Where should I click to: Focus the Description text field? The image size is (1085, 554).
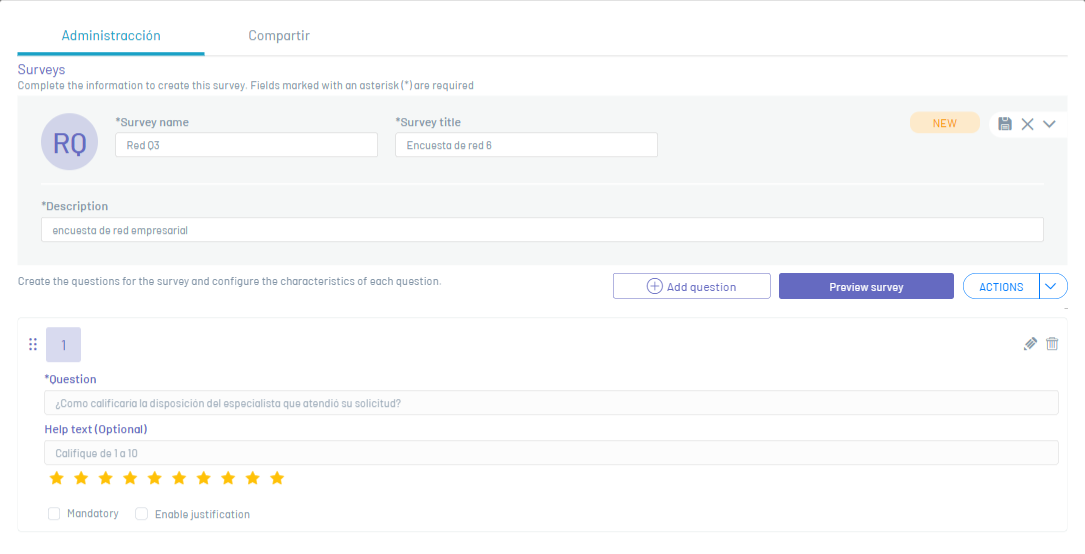(542, 230)
